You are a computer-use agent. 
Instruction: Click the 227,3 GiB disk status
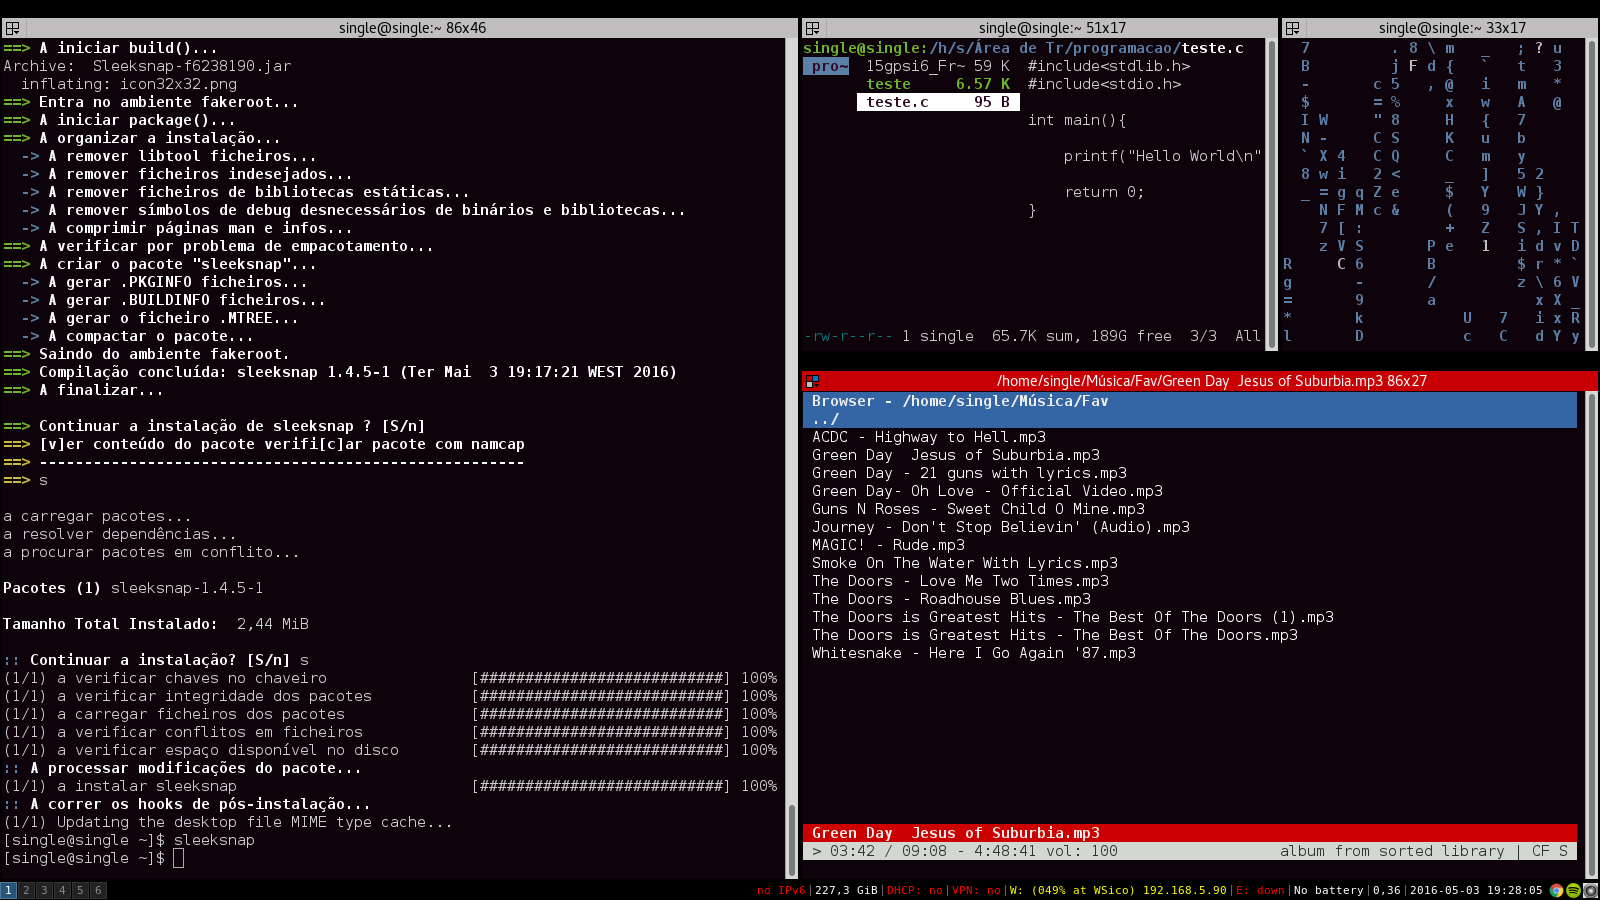click(846, 890)
